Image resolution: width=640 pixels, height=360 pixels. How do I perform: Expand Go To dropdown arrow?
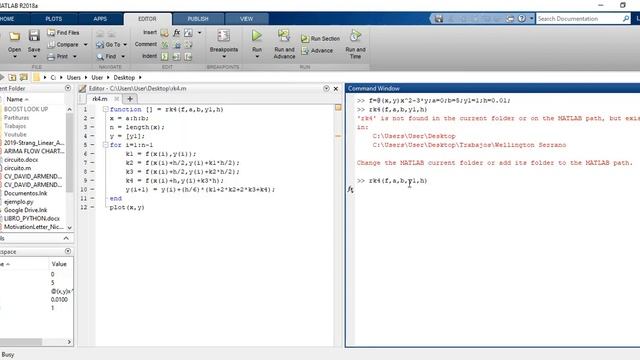point(125,44)
